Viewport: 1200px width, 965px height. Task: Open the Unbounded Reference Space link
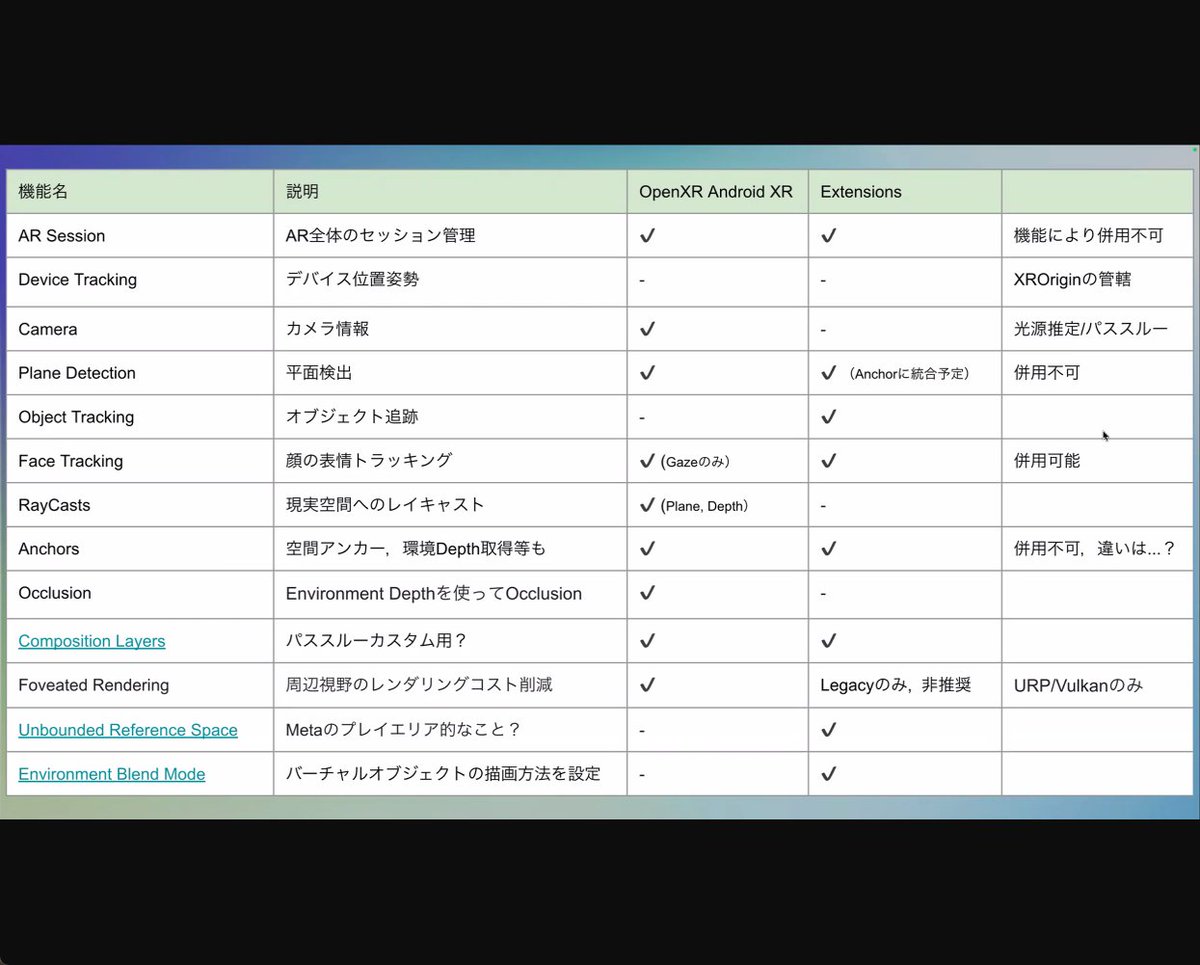click(128, 730)
